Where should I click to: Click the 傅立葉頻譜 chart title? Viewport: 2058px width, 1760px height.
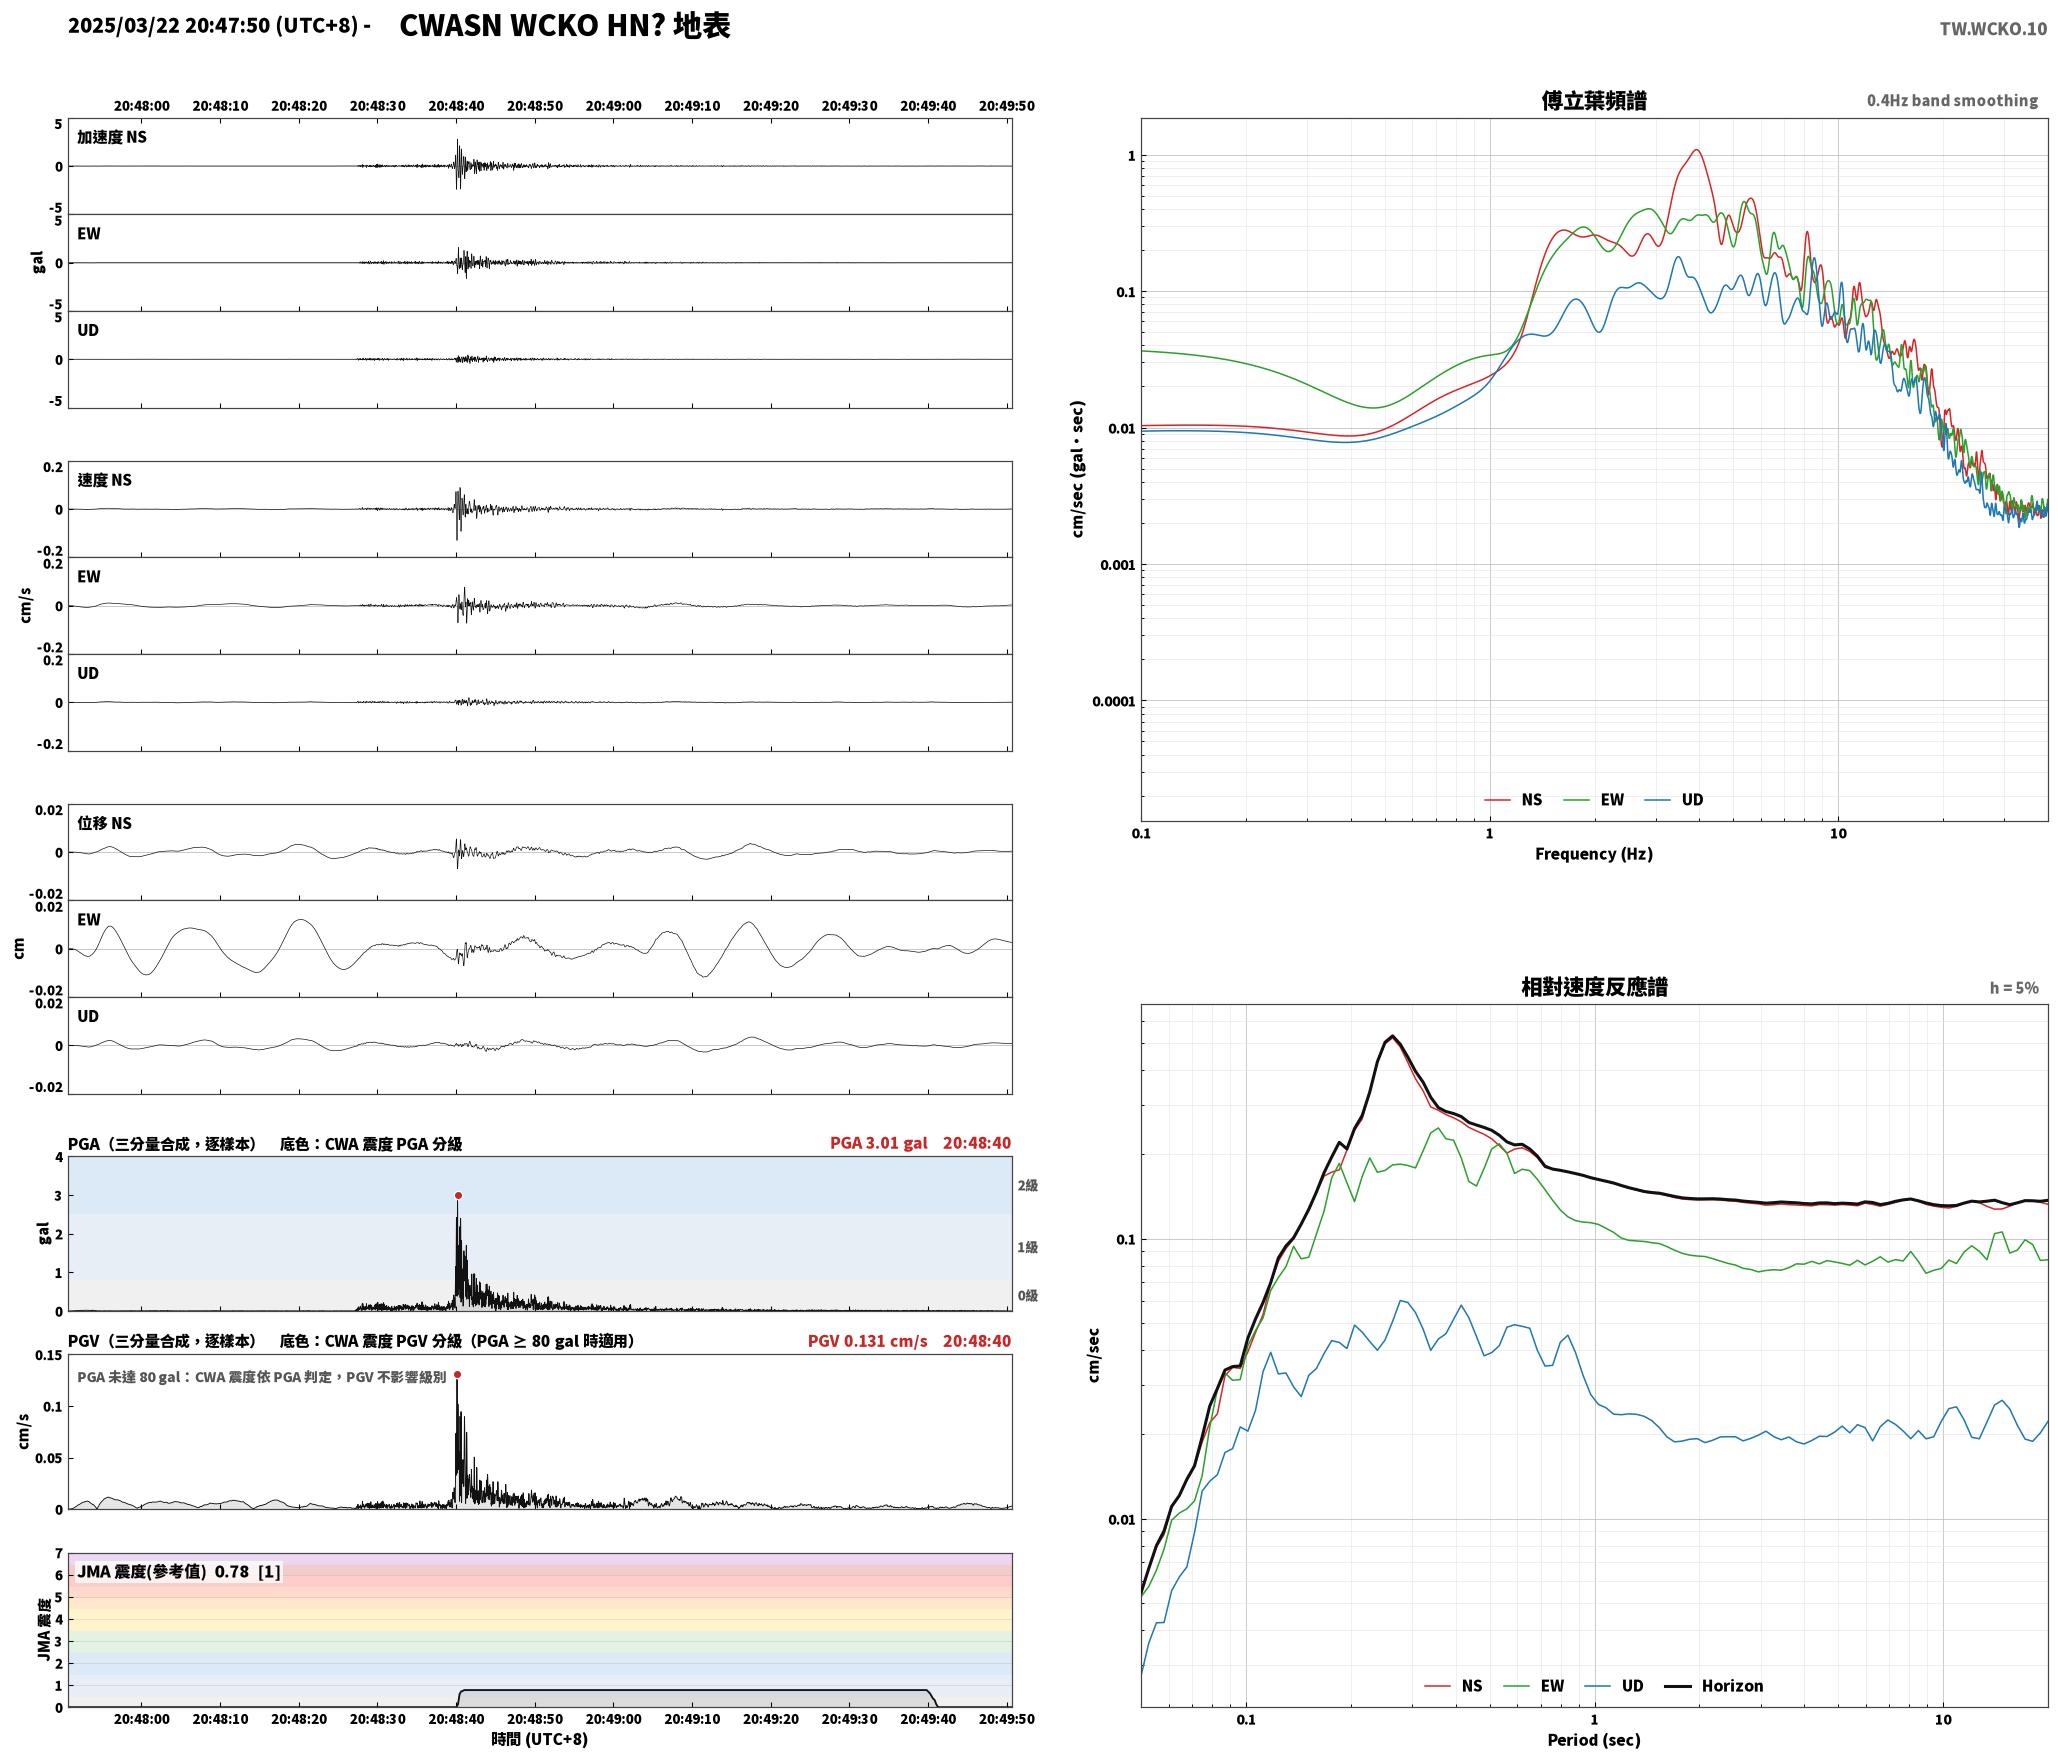pos(1594,101)
